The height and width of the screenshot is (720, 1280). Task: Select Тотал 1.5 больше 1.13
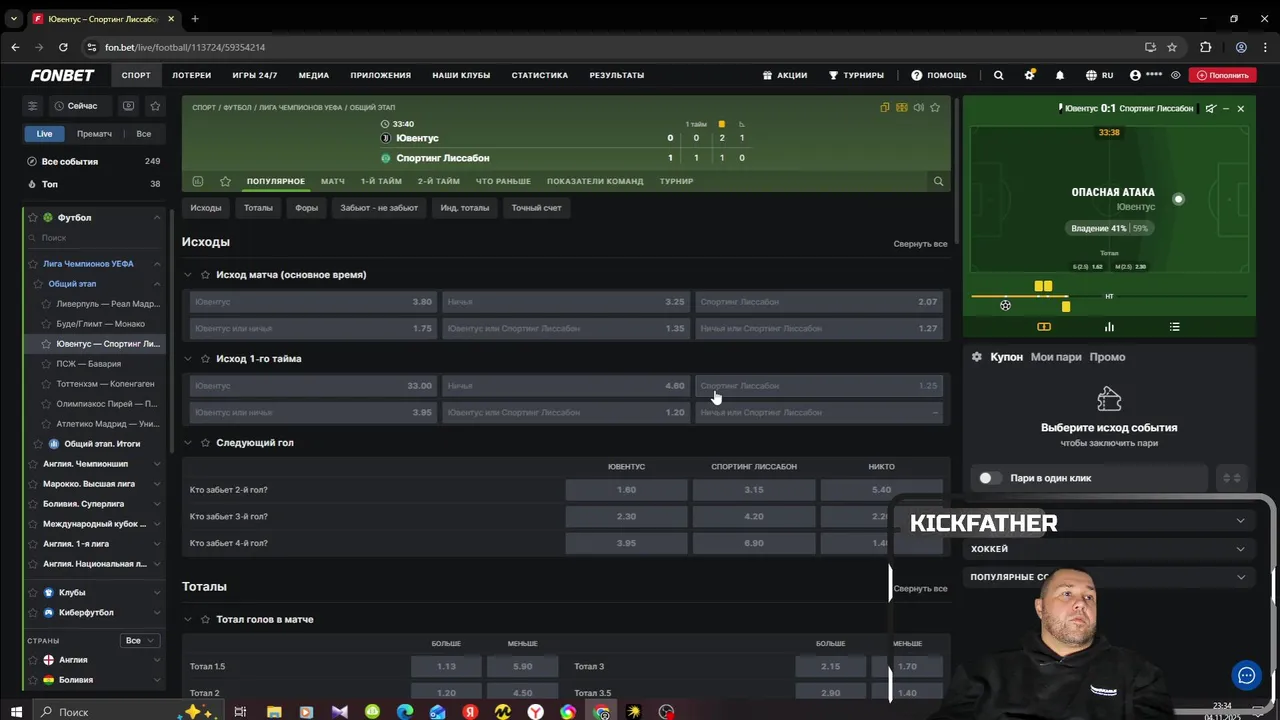click(x=446, y=666)
